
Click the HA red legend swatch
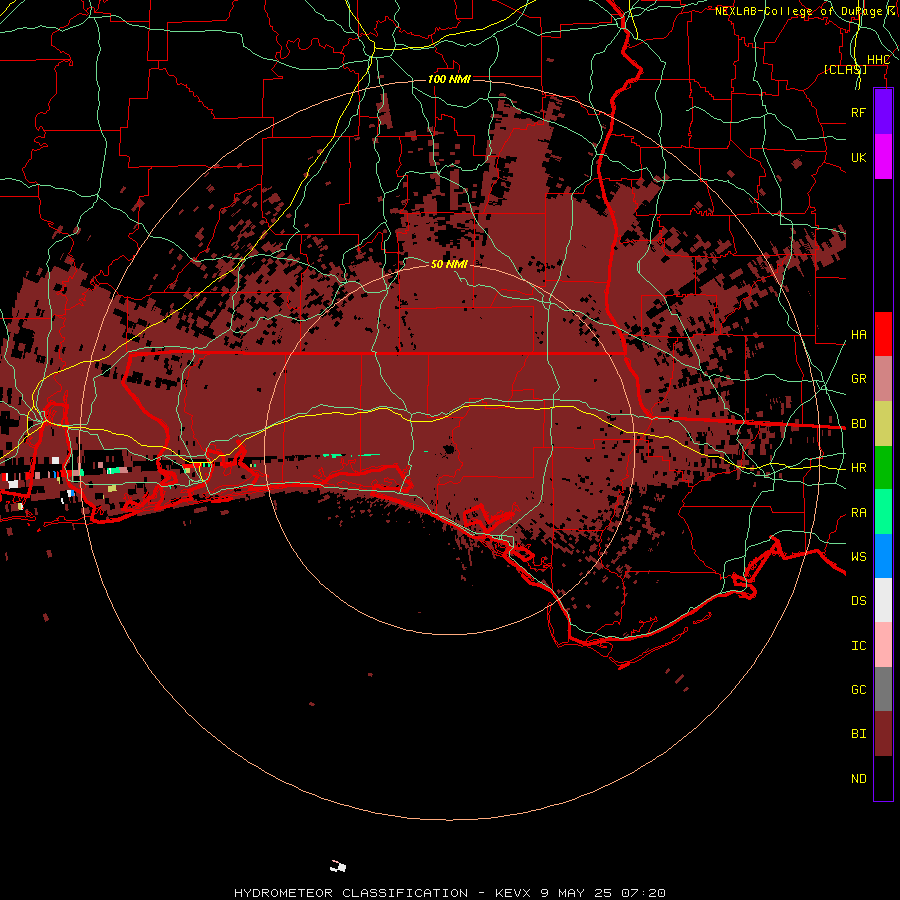tap(883, 334)
